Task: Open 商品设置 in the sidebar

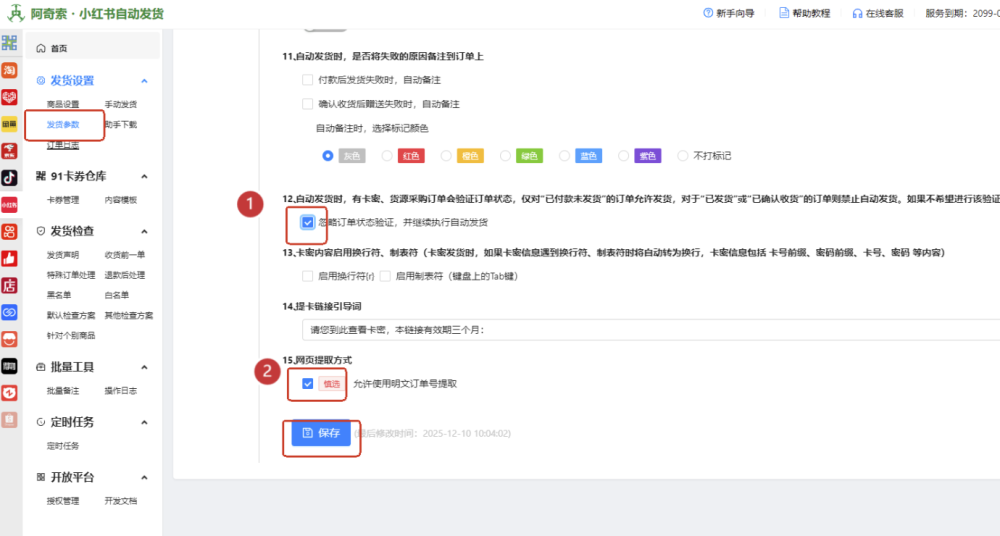Action: [x=63, y=104]
